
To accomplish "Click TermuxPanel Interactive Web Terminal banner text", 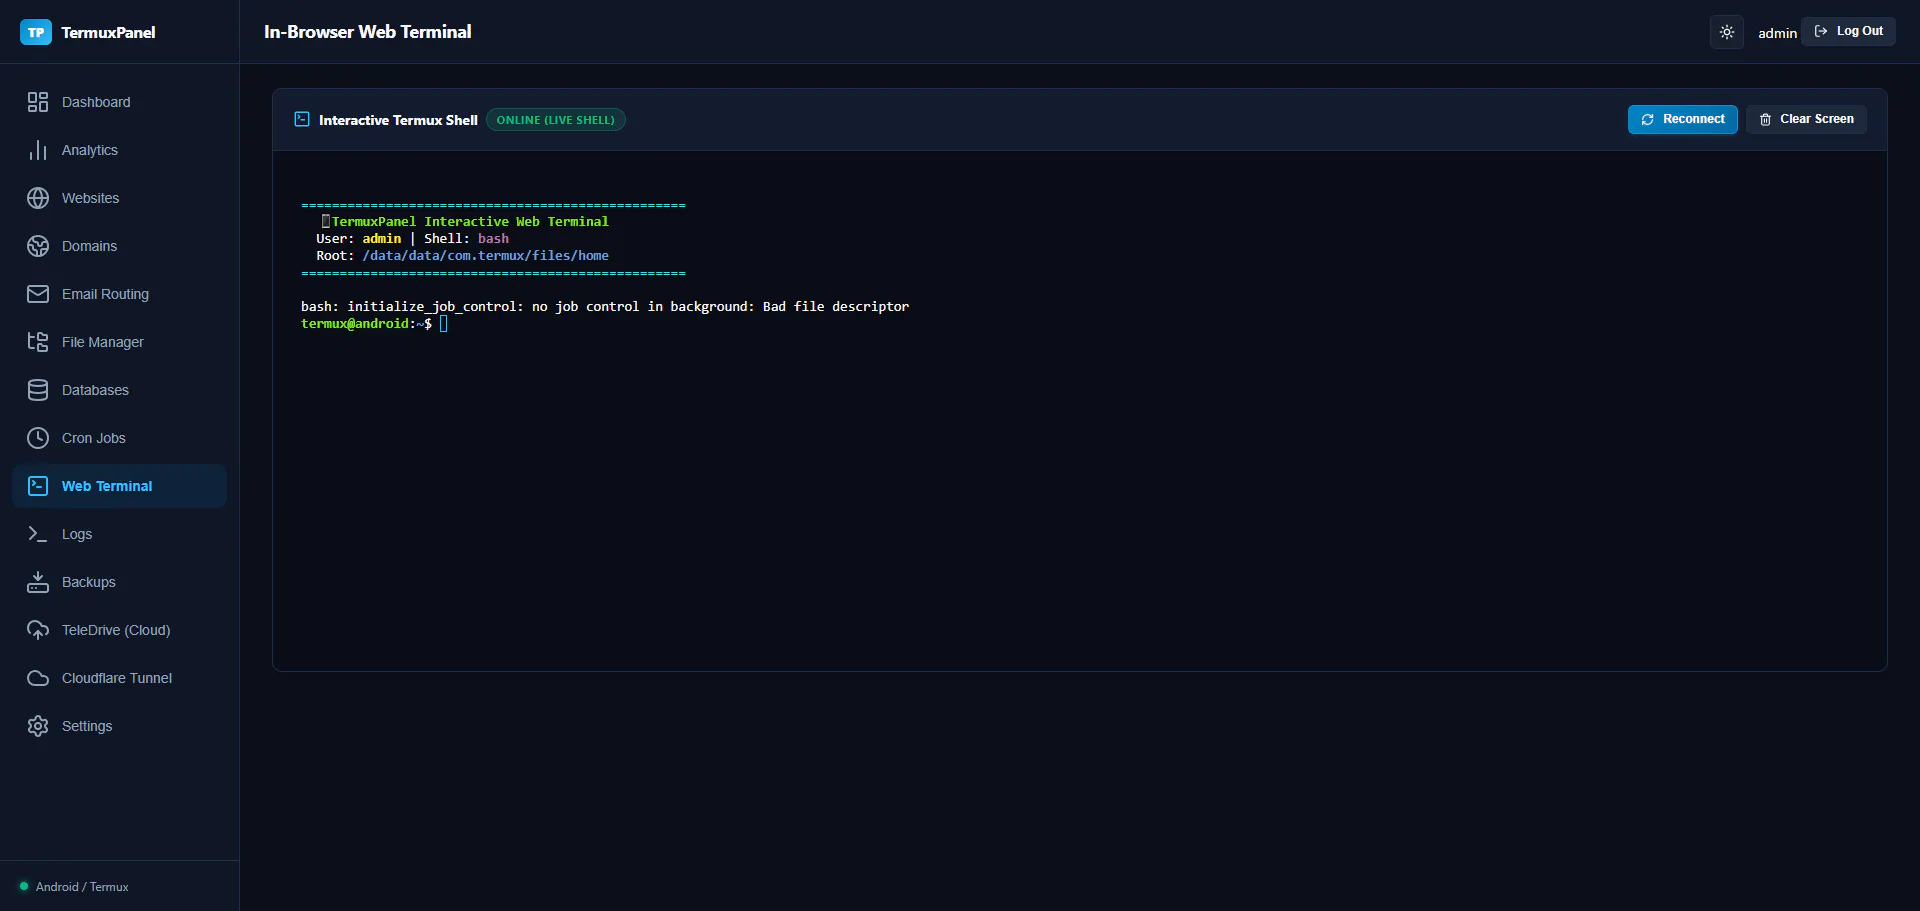I will coord(470,222).
